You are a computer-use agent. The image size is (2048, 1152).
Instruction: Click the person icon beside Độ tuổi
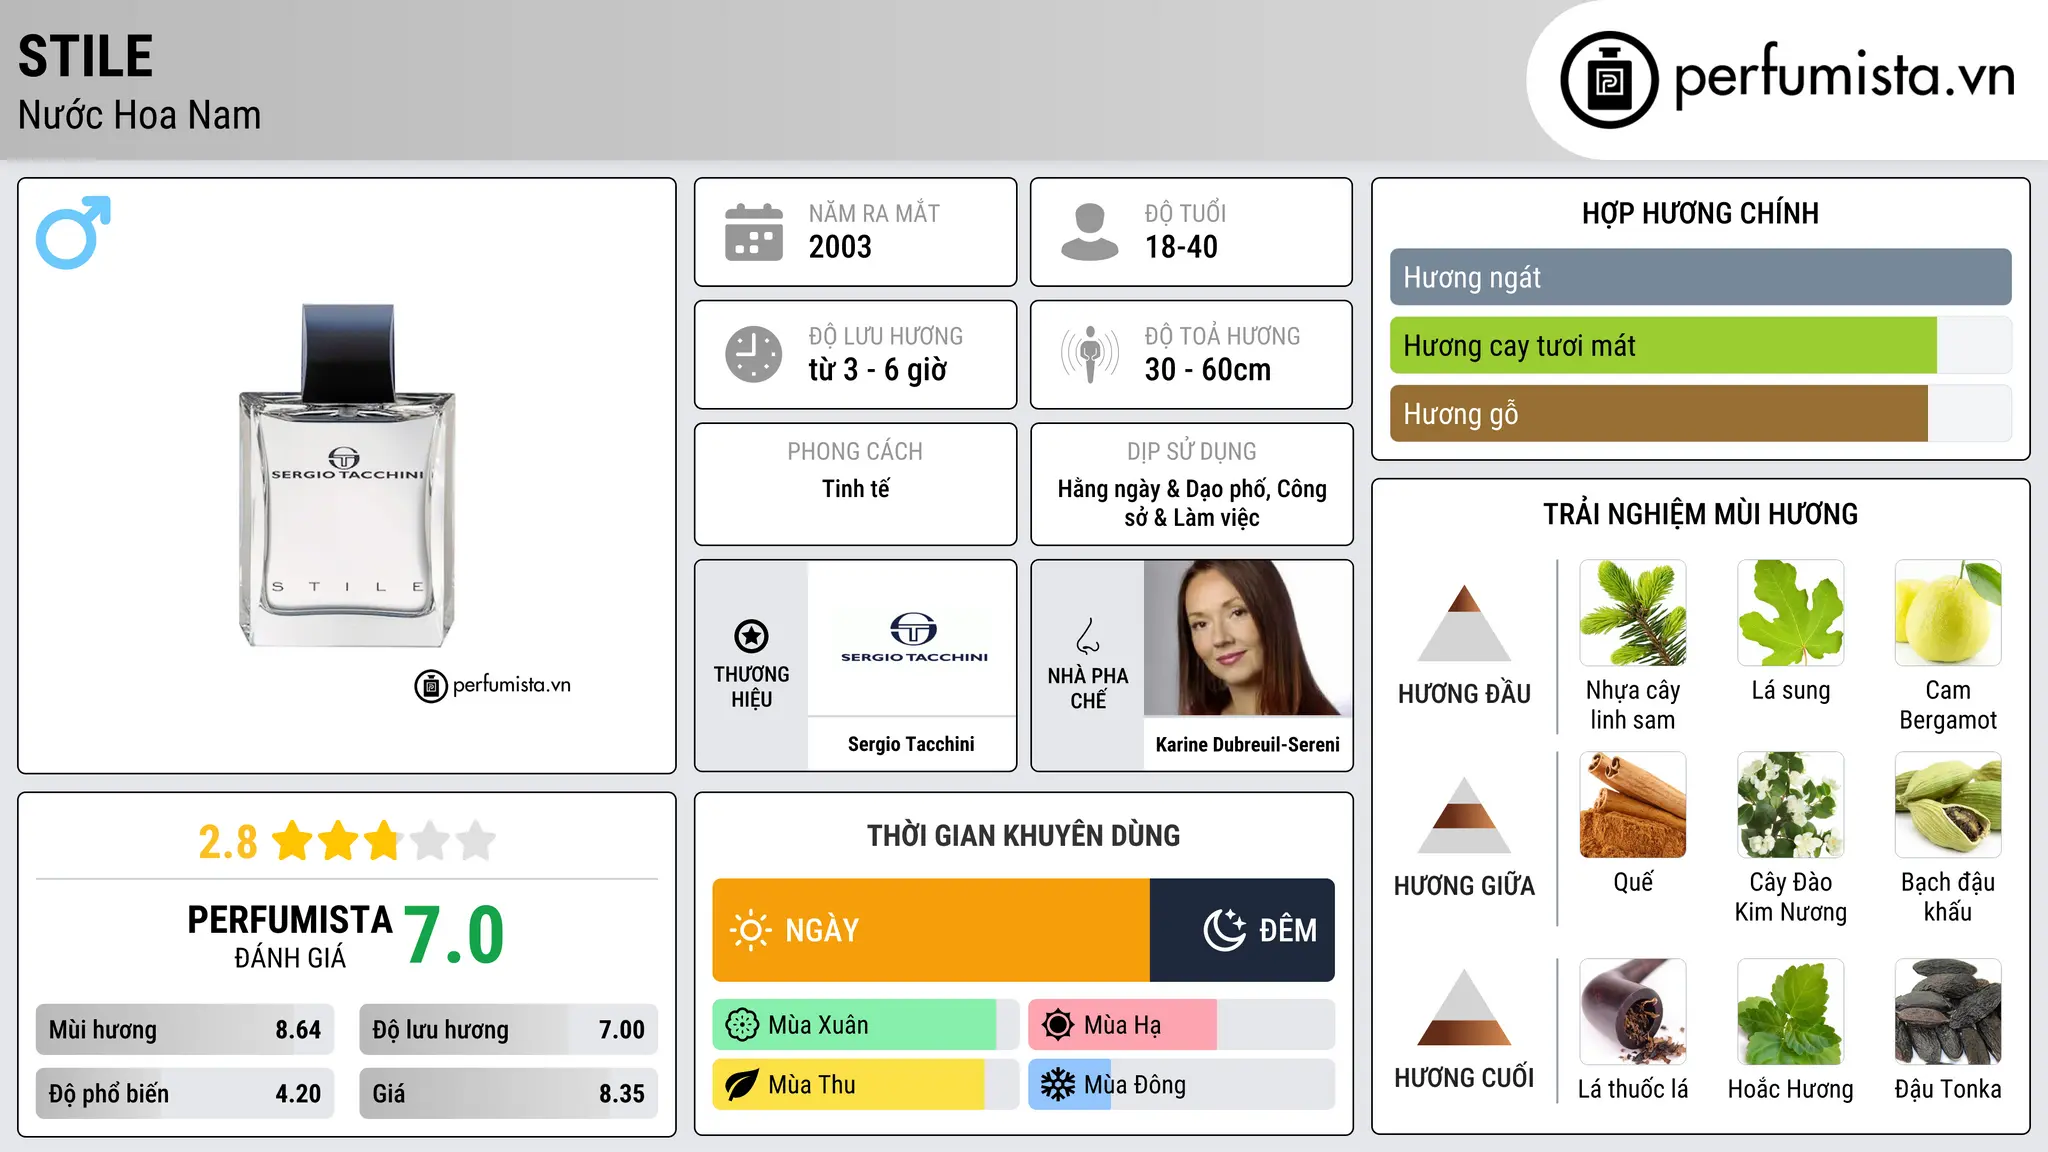tap(1090, 232)
